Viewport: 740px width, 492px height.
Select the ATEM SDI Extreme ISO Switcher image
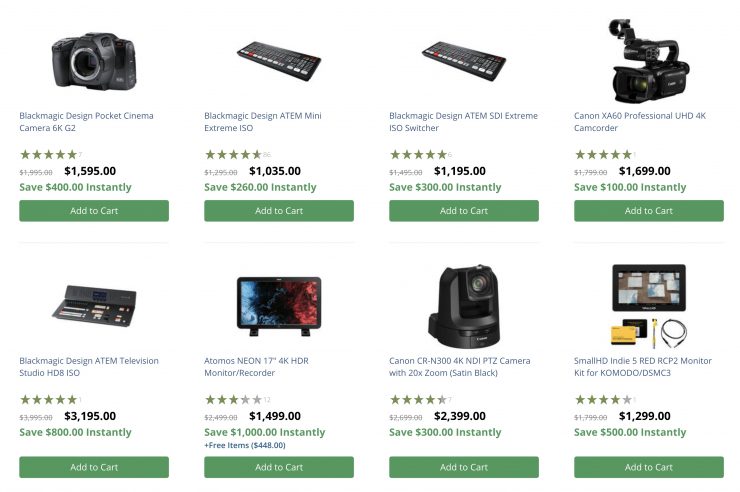[x=463, y=60]
